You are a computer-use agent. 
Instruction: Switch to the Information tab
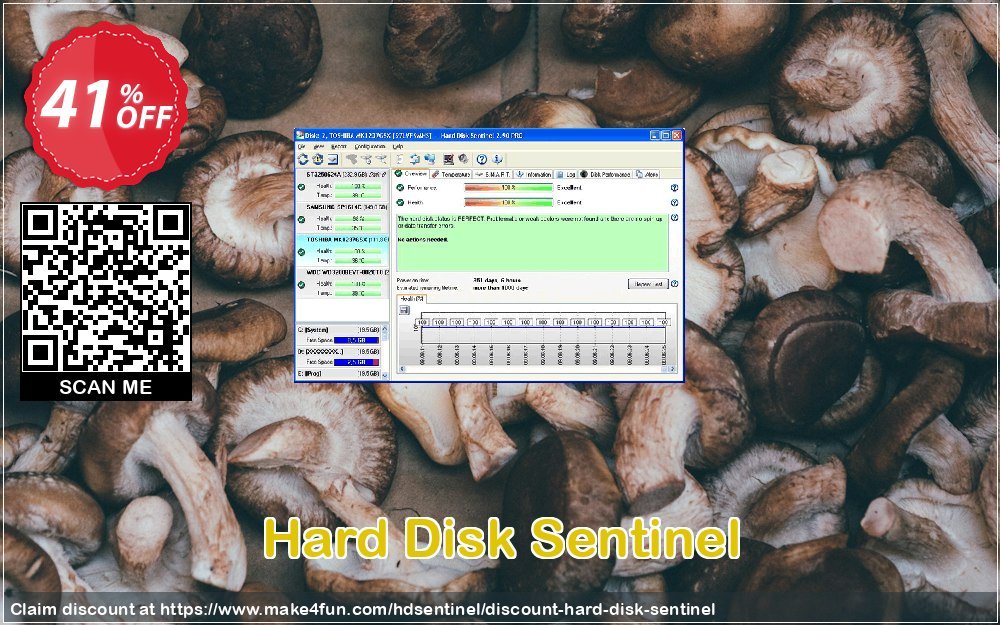click(x=533, y=174)
